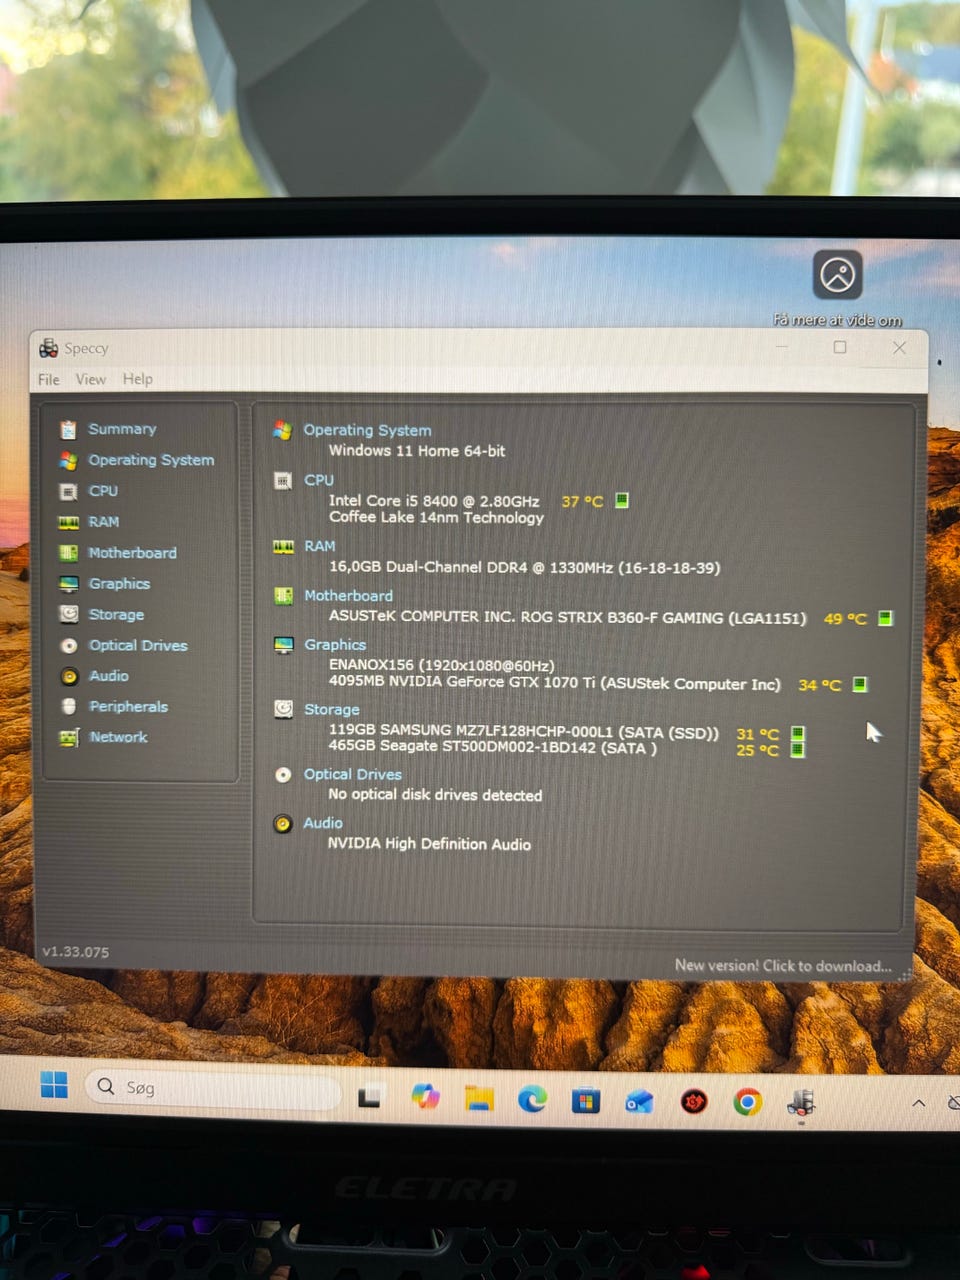960x1280 pixels.
Task: Follow the CPU heading link in summary pane
Action: tap(319, 480)
